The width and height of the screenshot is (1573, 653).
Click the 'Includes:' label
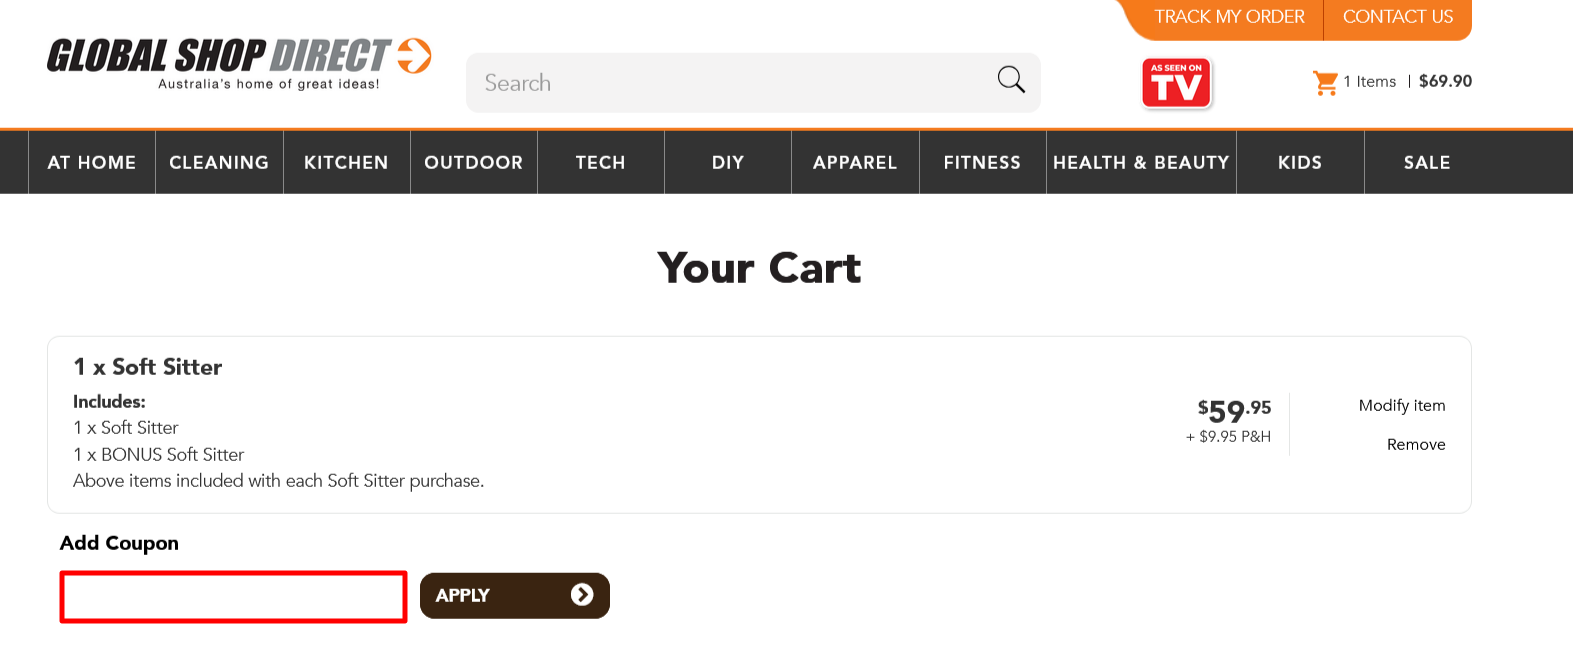click(x=109, y=401)
